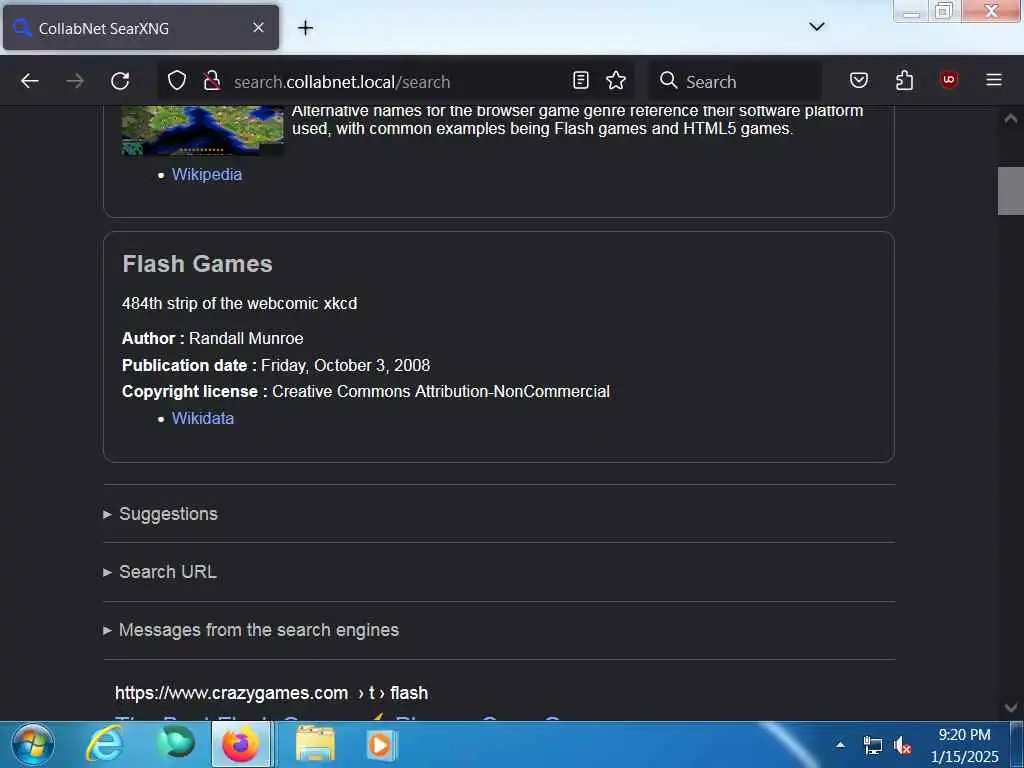Click '484th strip of the webcomic xkcd'

(x=240, y=304)
